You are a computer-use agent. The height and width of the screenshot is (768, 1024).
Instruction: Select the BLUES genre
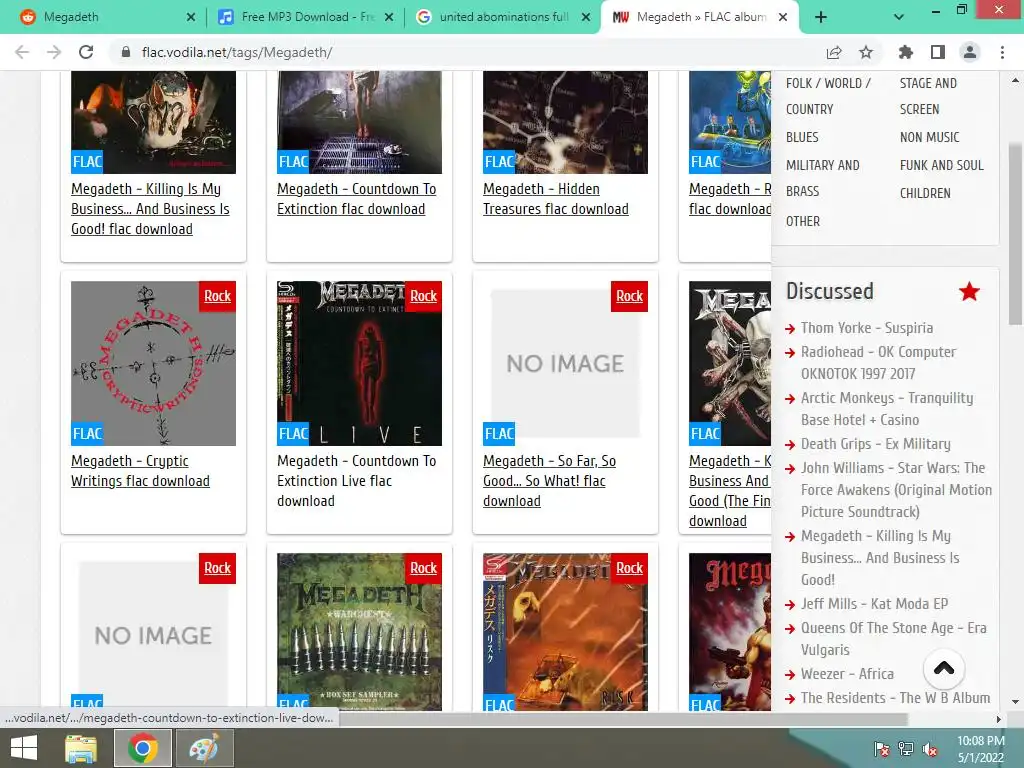click(802, 137)
